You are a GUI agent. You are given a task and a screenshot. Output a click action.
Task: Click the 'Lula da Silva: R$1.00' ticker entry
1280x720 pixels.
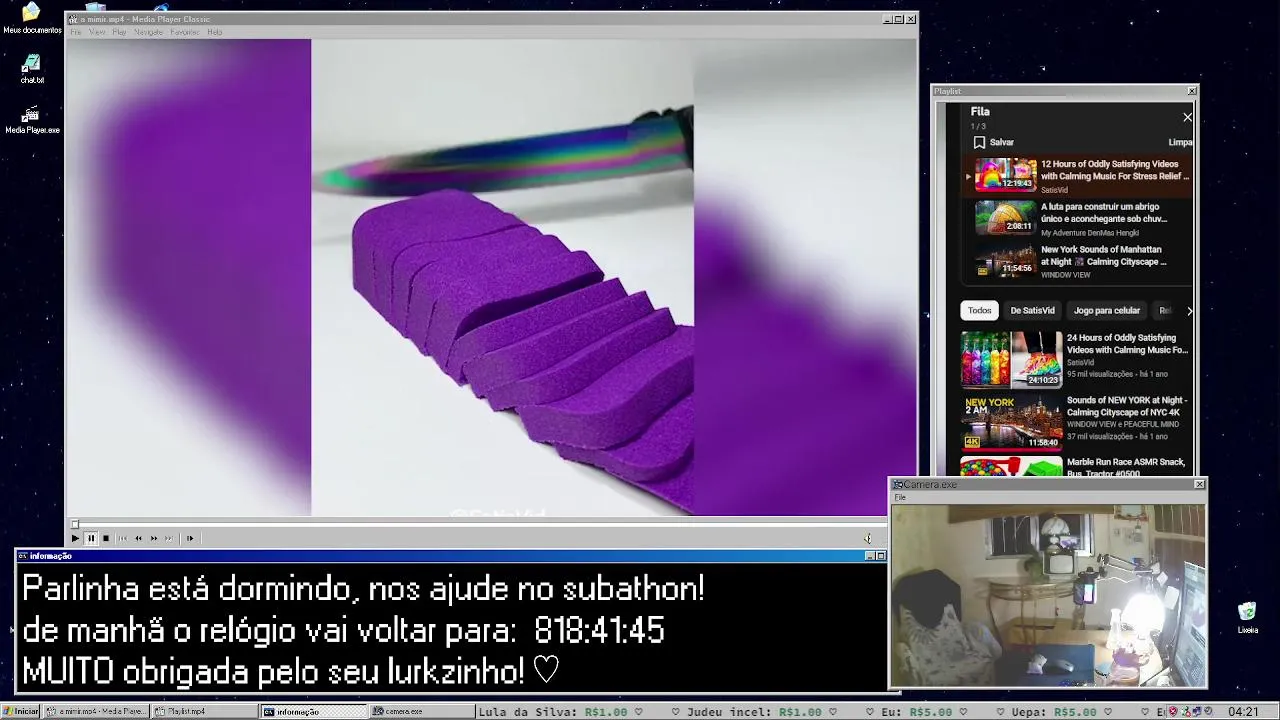(x=553, y=712)
